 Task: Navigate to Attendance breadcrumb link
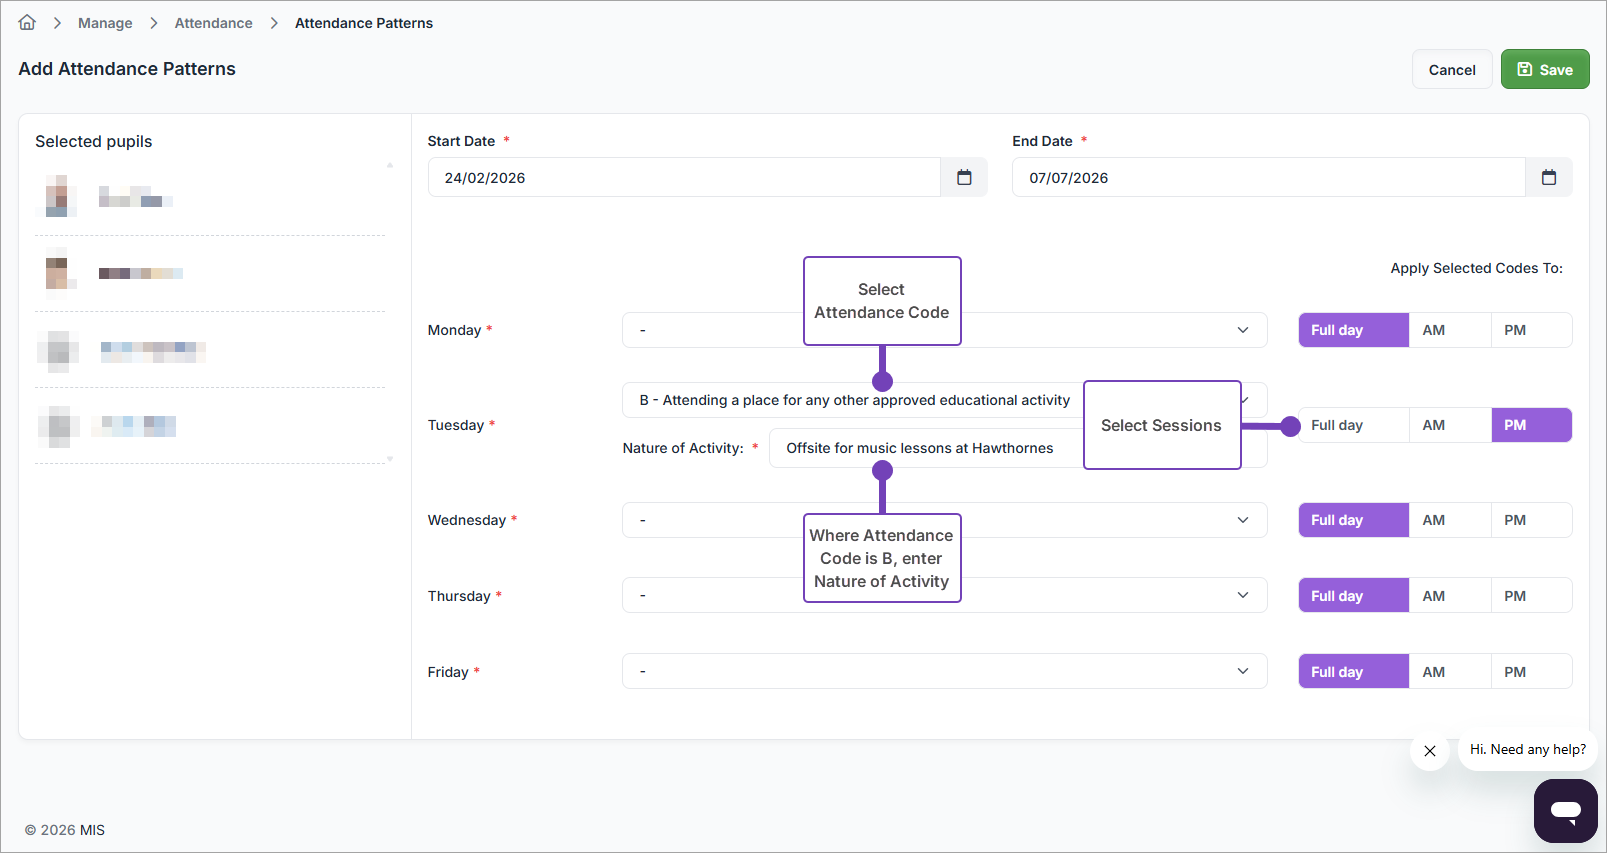[213, 23]
